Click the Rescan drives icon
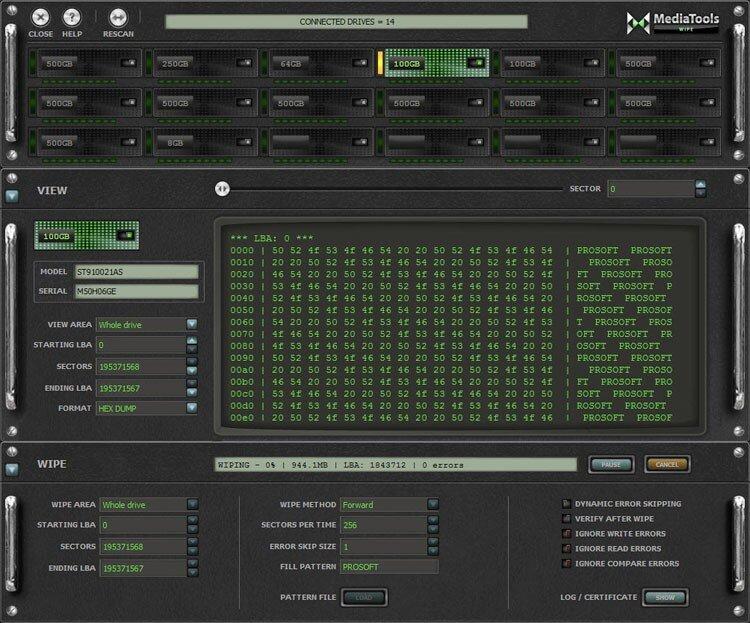The image size is (750, 623). 118,18
